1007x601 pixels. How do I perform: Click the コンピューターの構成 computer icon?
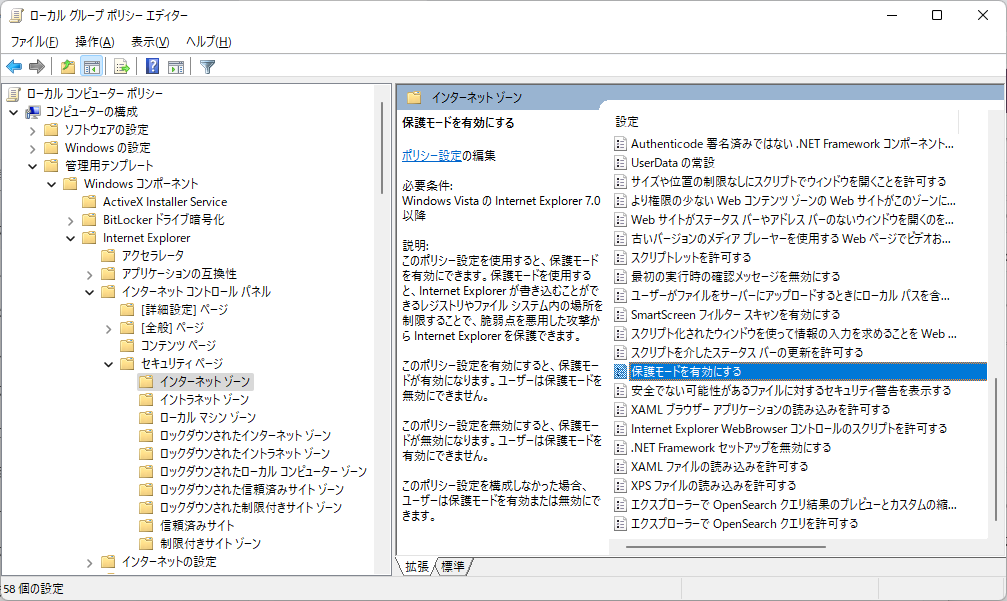pos(33,112)
